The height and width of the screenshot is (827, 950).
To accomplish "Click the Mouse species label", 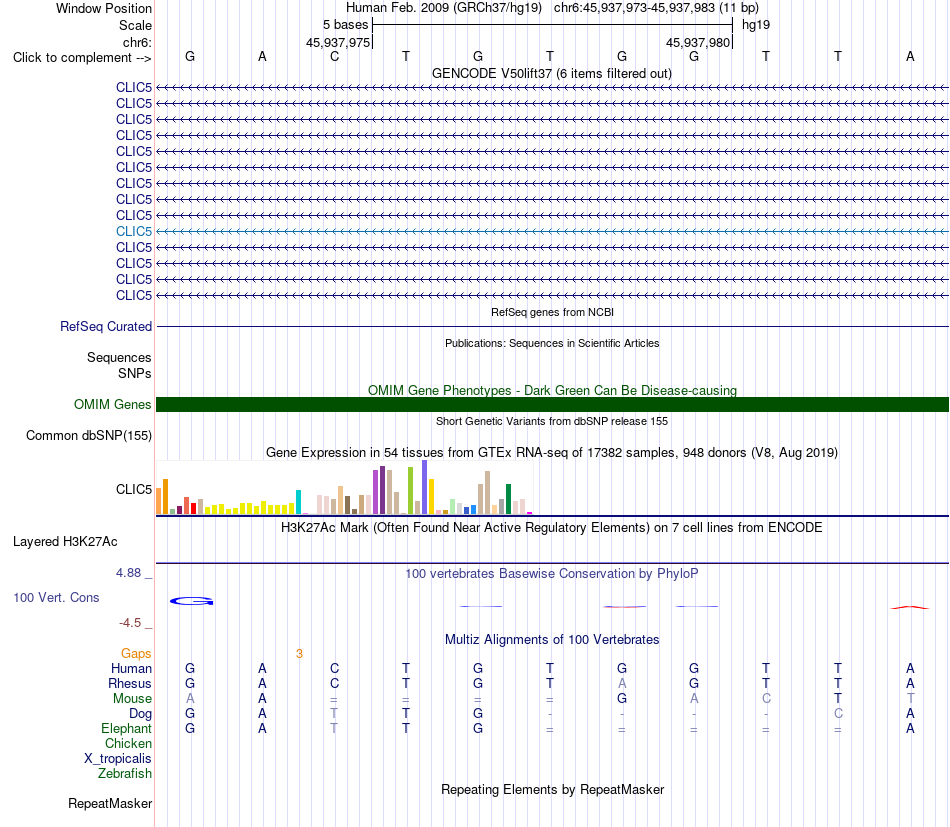I will tap(132, 699).
